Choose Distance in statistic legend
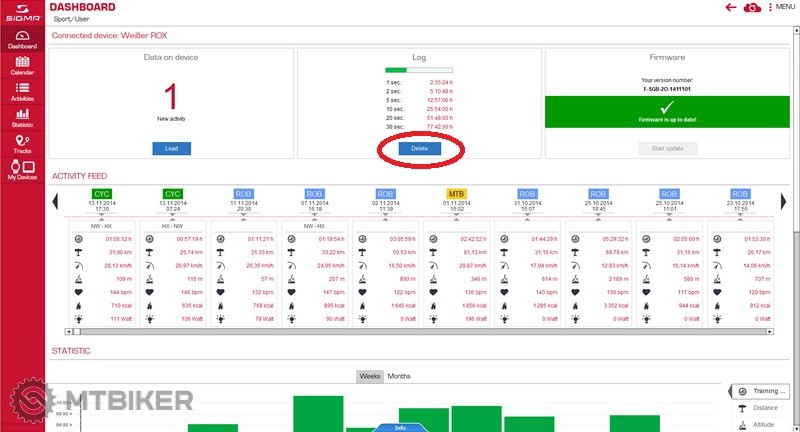800x432 pixels. (x=762, y=408)
